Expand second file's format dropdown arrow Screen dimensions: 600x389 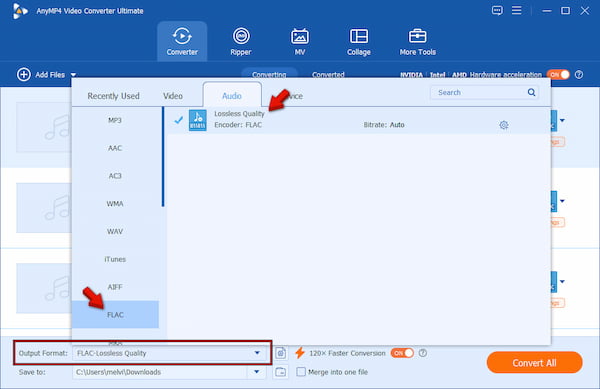click(x=562, y=201)
